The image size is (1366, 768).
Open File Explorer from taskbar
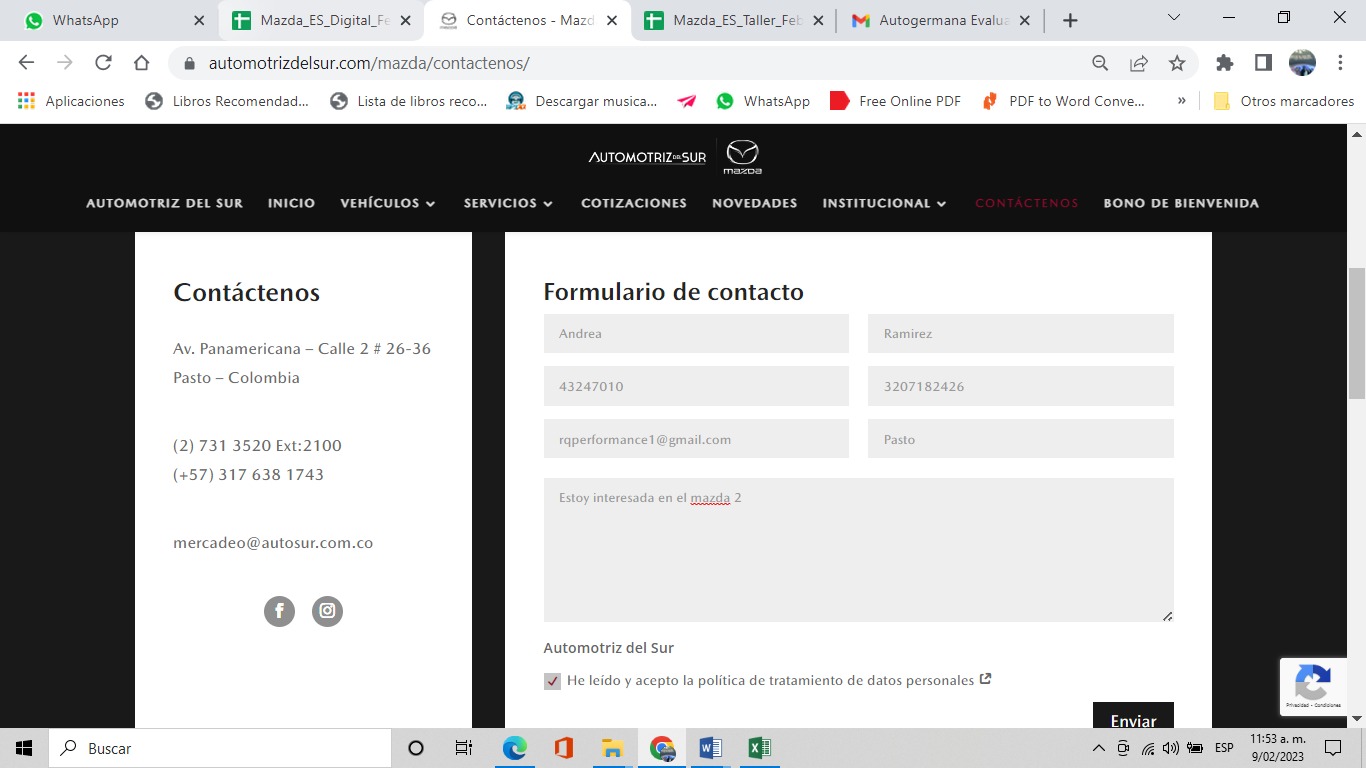point(612,748)
